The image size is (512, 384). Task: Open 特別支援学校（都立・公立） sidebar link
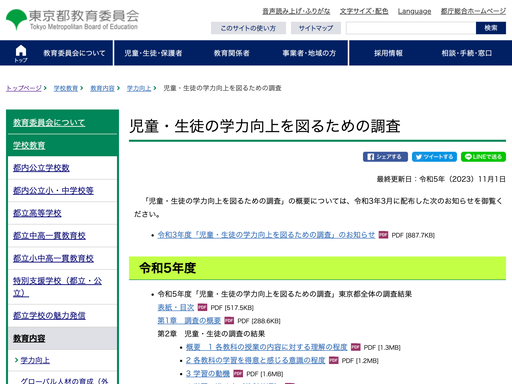coord(57,287)
